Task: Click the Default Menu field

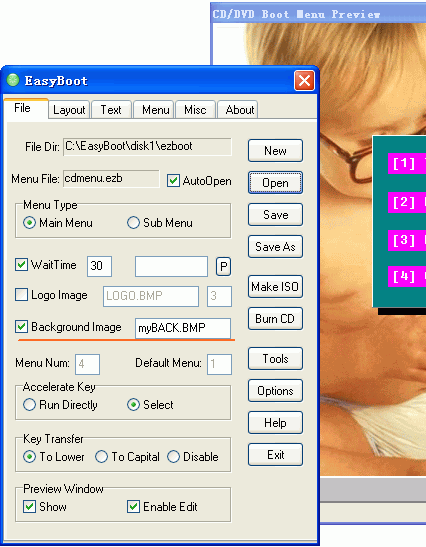Action: pos(219,365)
